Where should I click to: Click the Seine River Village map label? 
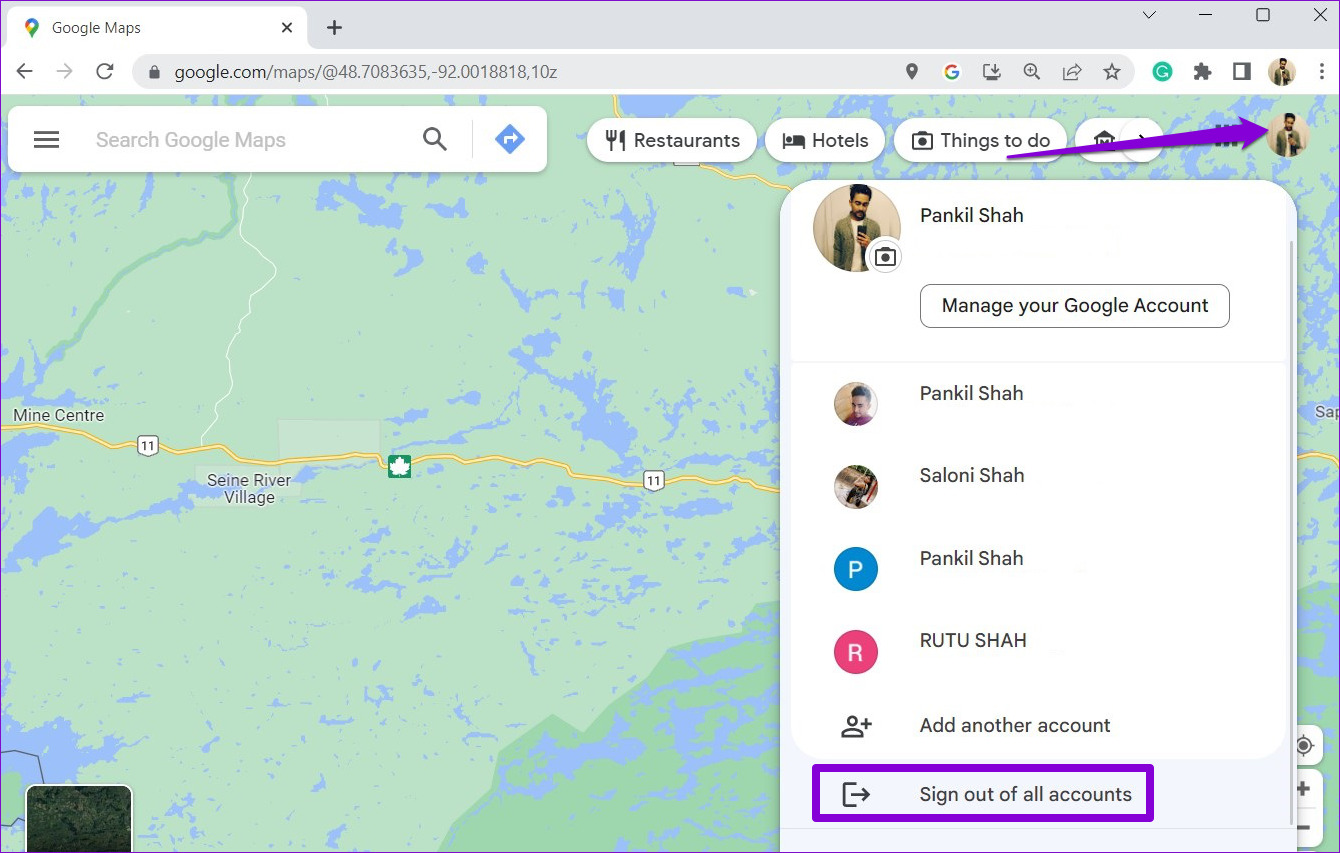[x=249, y=489]
